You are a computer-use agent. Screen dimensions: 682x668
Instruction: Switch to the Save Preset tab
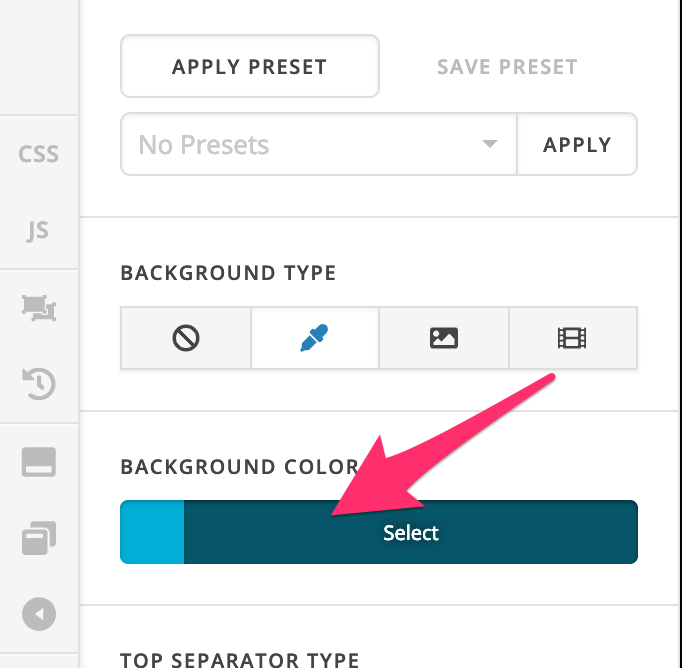coord(507,67)
